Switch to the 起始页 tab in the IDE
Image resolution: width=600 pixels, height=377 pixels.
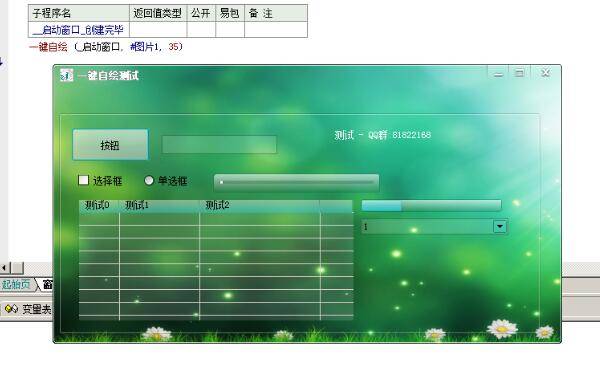16,284
